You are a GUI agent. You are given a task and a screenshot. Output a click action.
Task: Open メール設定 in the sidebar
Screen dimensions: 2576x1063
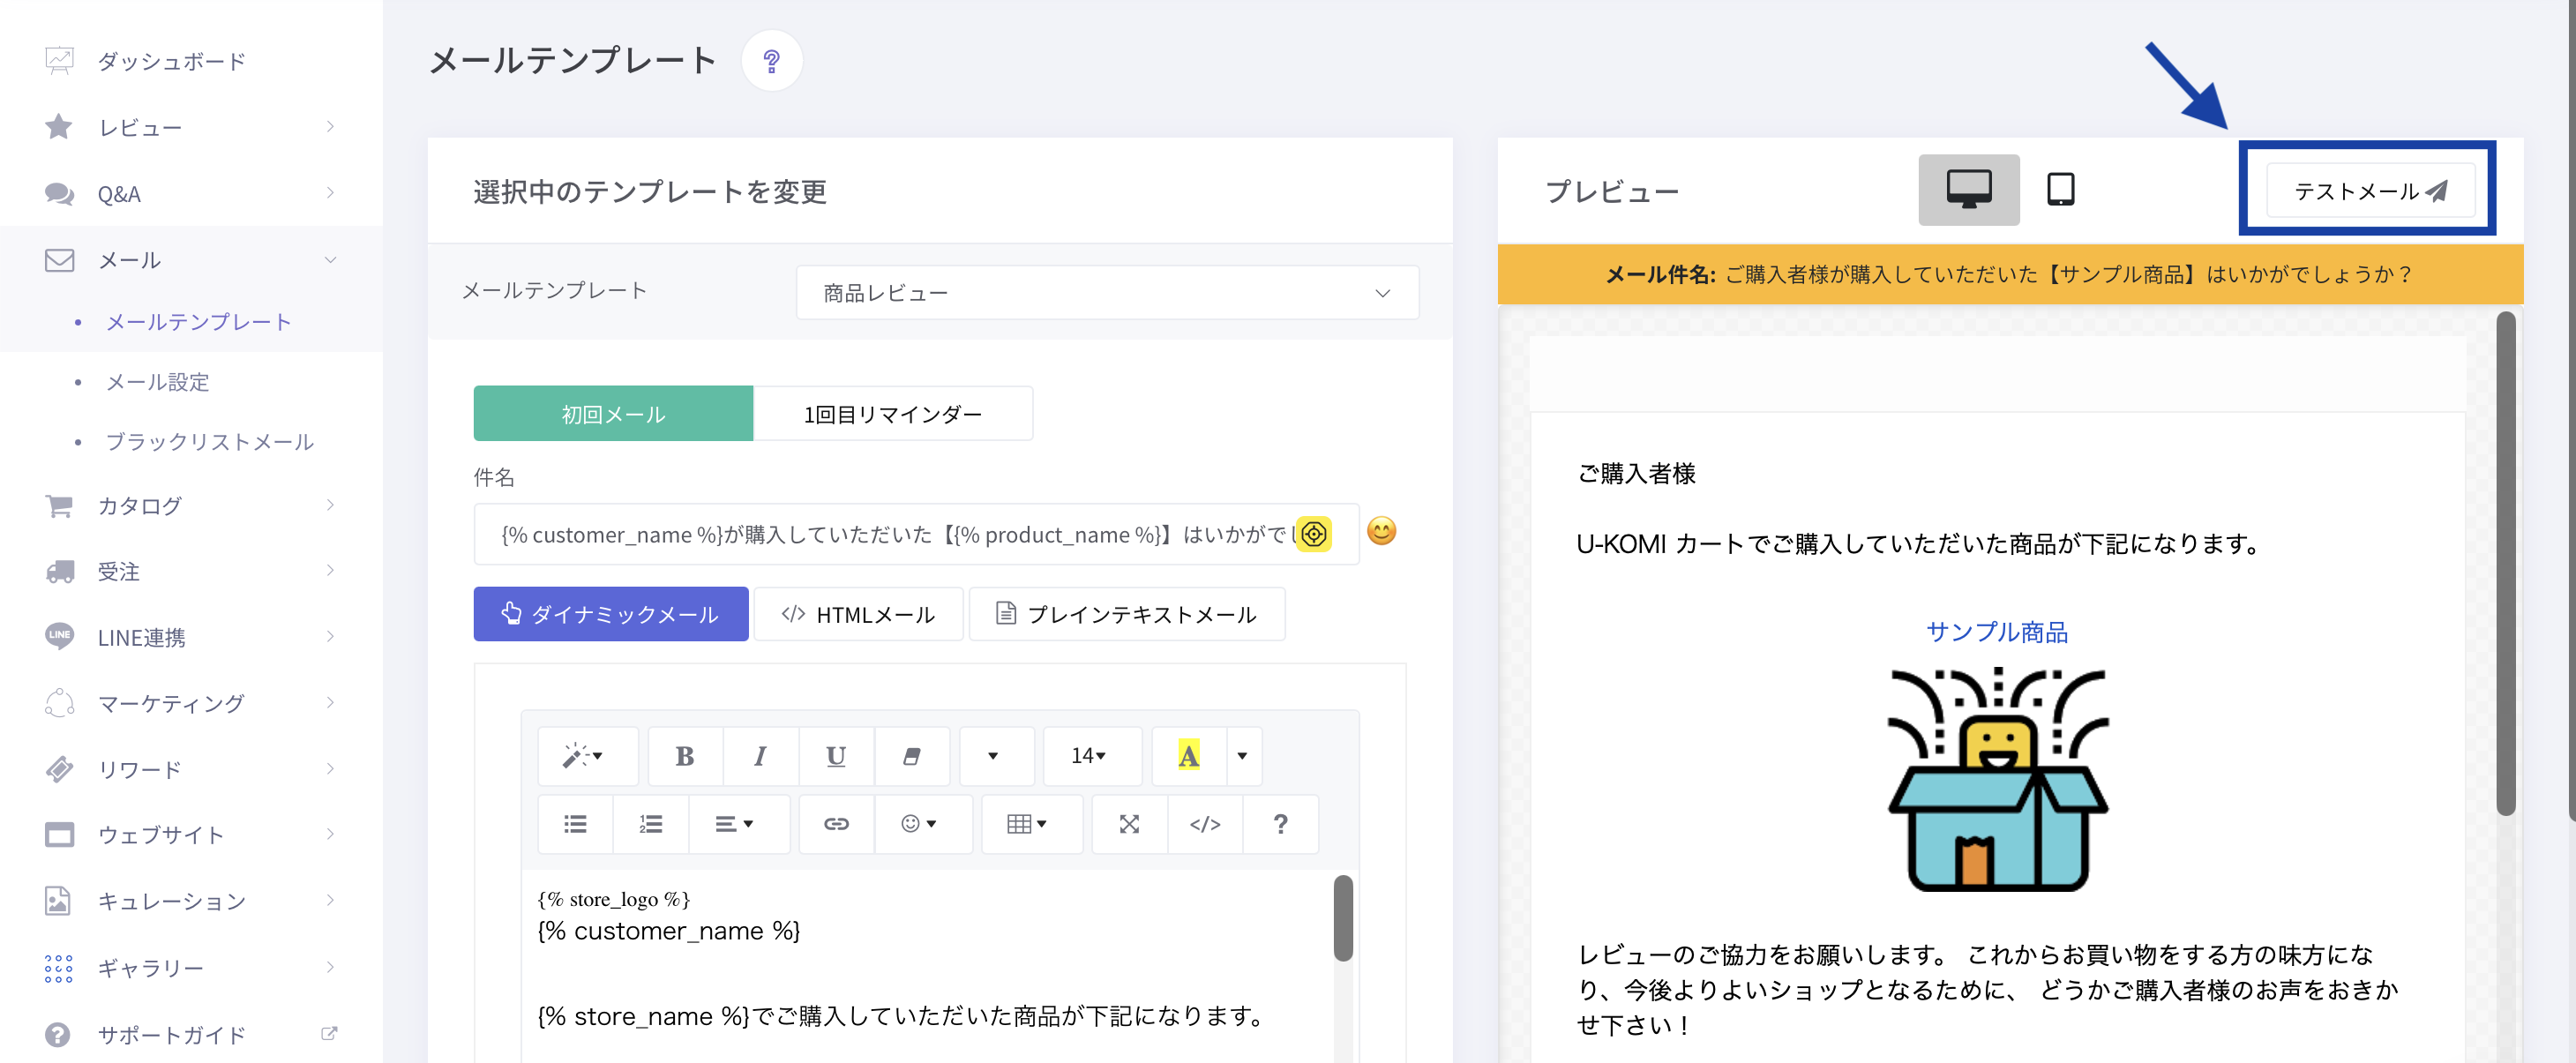tap(157, 382)
